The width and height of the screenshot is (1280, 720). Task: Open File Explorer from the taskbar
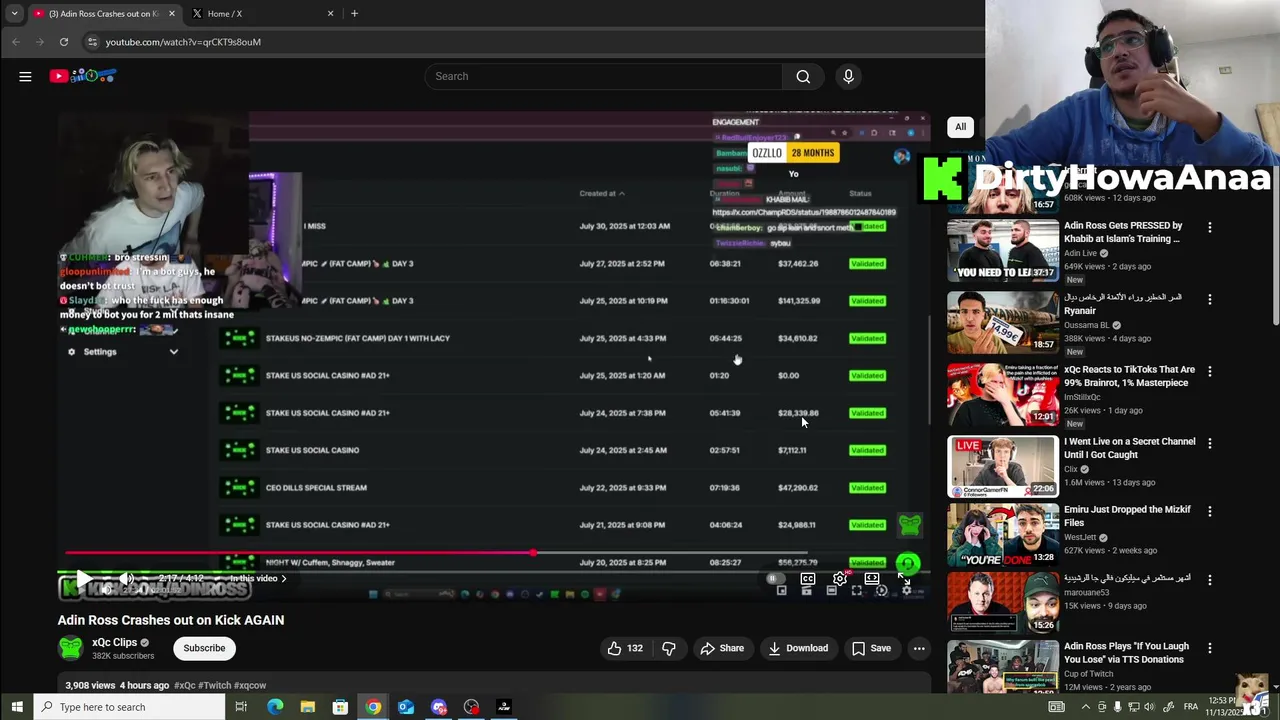(308, 707)
